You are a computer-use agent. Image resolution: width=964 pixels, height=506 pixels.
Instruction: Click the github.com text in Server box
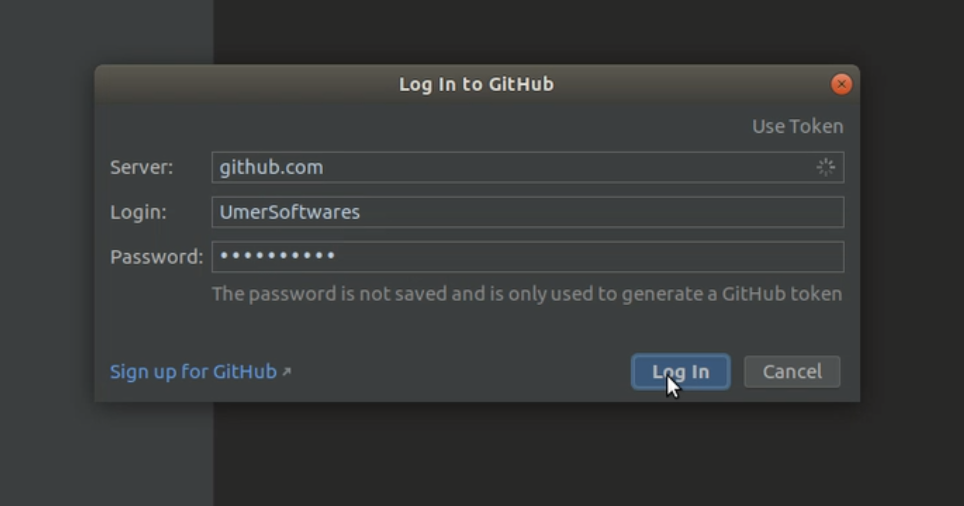271,167
